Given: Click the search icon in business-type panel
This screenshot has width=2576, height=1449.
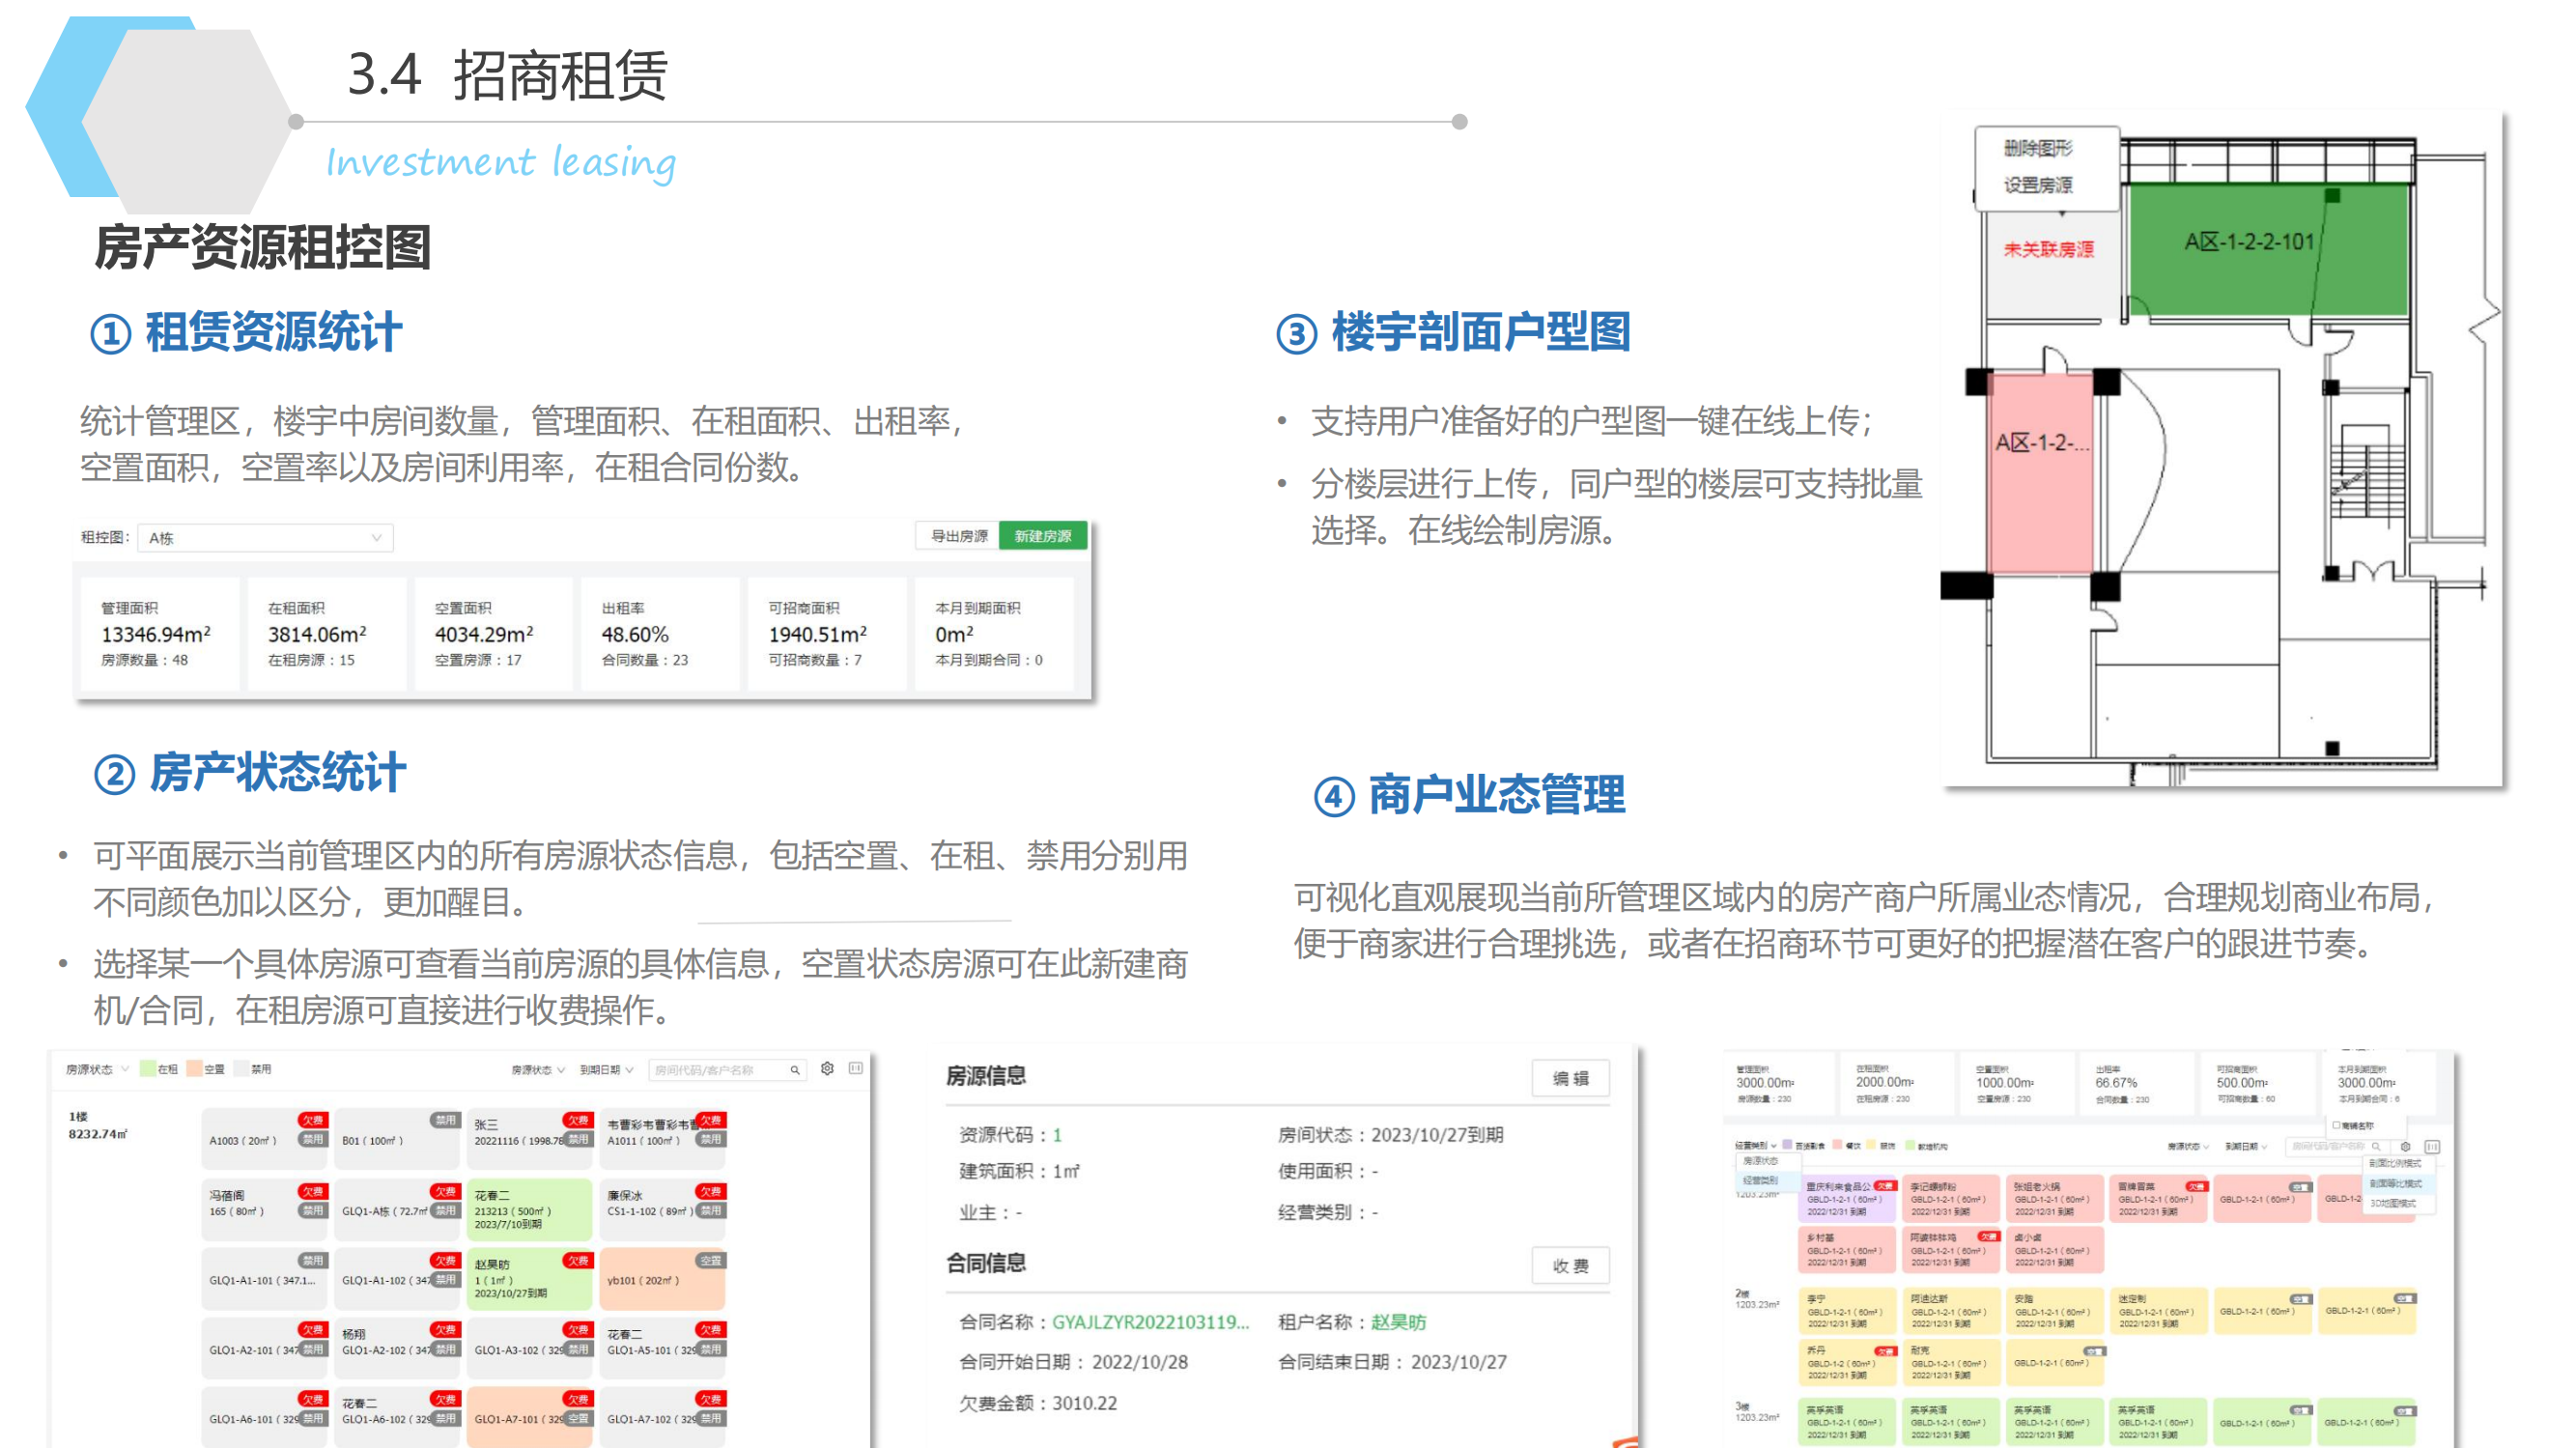Looking at the screenshot, I should tap(2376, 1146).
